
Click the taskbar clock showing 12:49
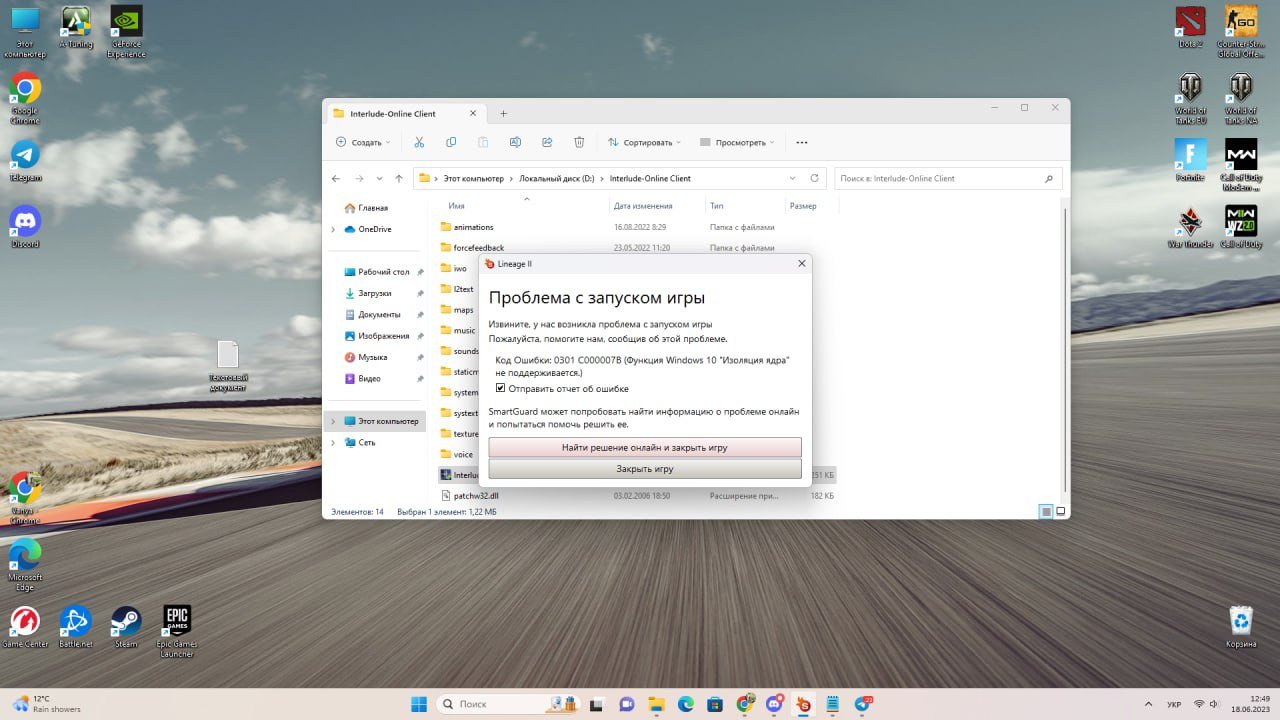click(x=1251, y=704)
